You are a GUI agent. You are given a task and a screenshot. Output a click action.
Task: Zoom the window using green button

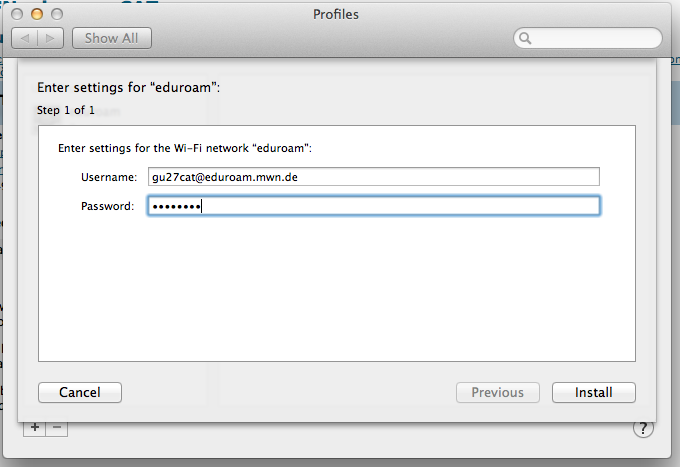(56, 15)
